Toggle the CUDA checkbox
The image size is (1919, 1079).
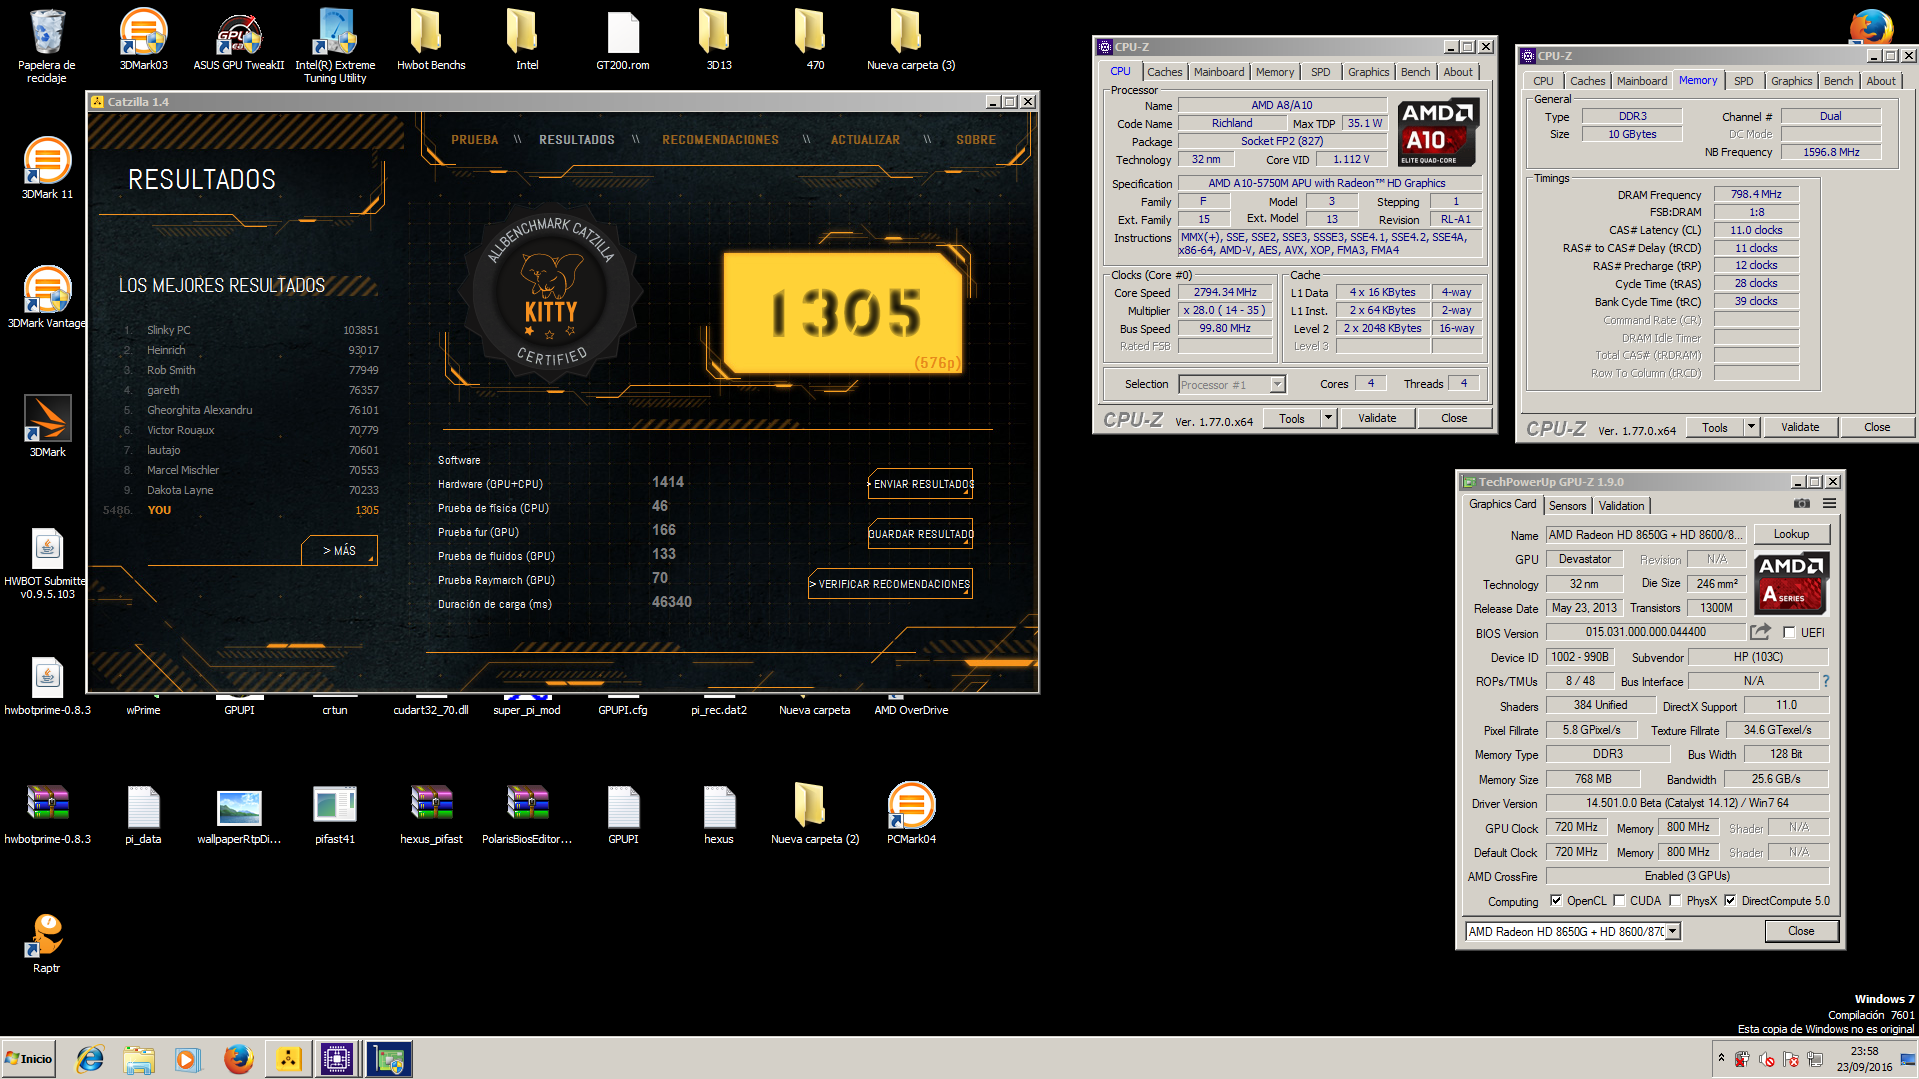(1619, 900)
